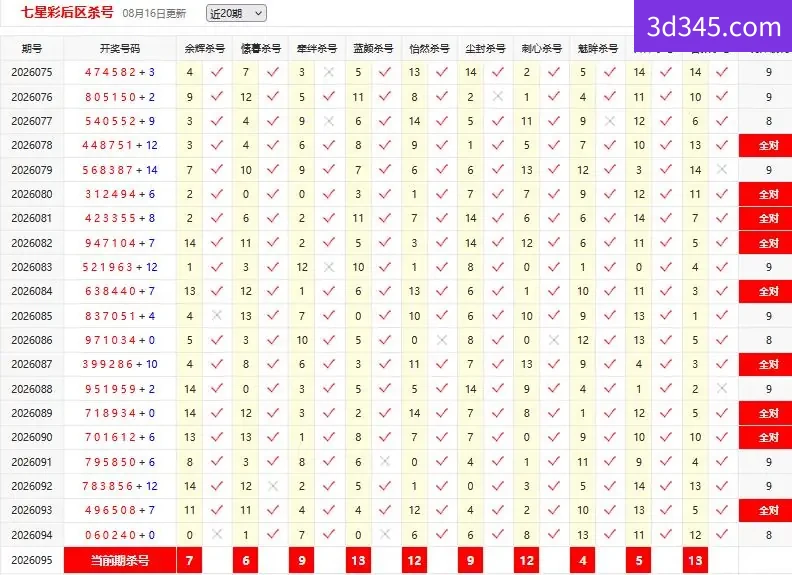Image resolution: width=792 pixels, height=575 pixels.
Task: Open the 近20期 period dropdown
Action: [x=236, y=14]
